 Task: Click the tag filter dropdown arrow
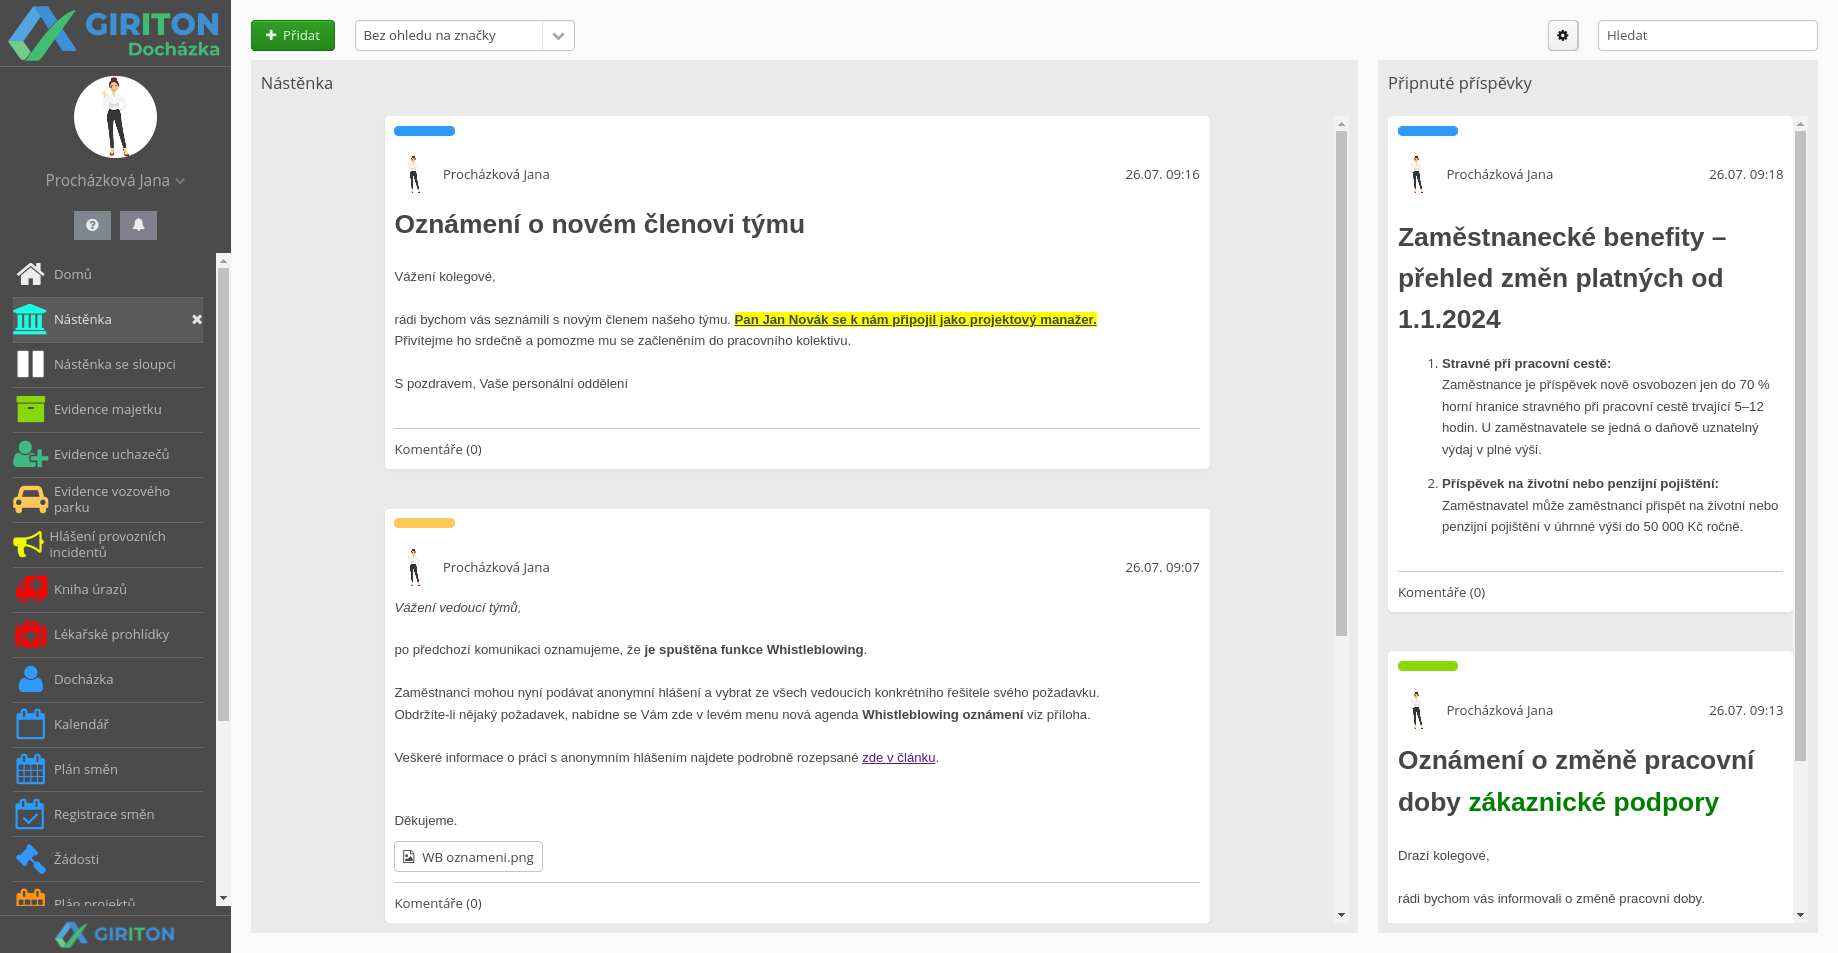click(x=558, y=35)
